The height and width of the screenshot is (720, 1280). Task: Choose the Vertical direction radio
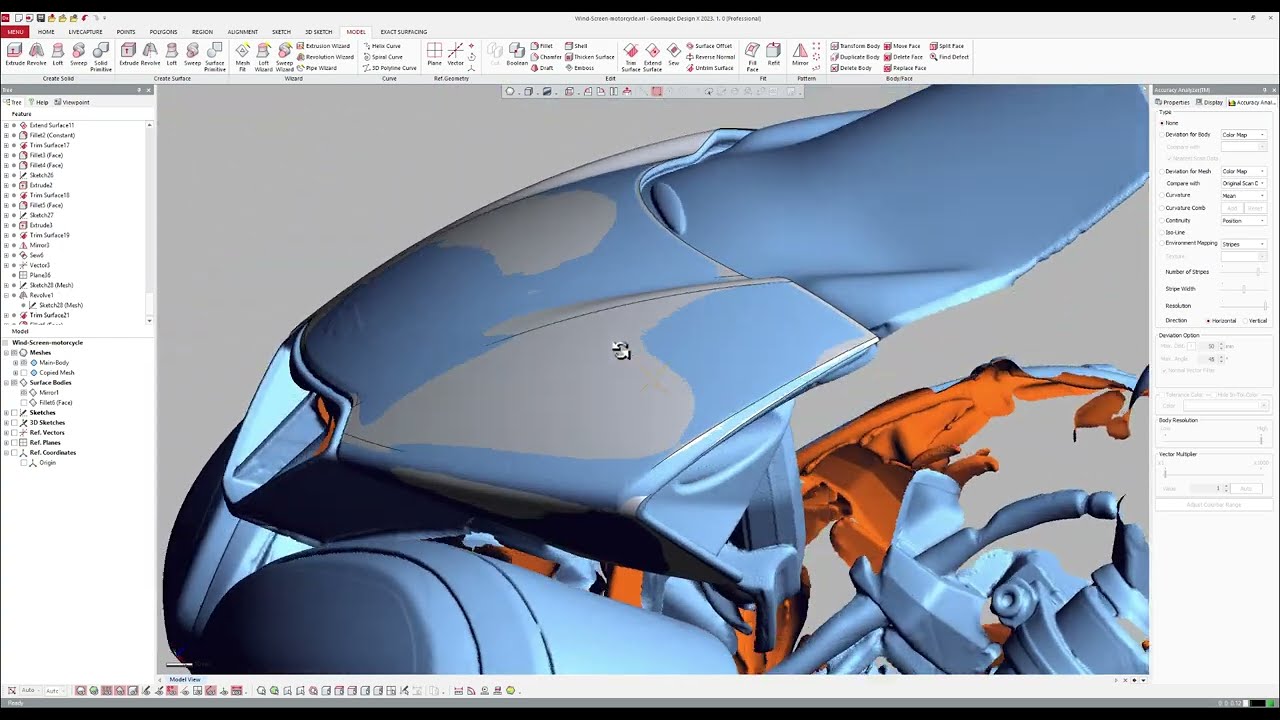(x=1245, y=321)
